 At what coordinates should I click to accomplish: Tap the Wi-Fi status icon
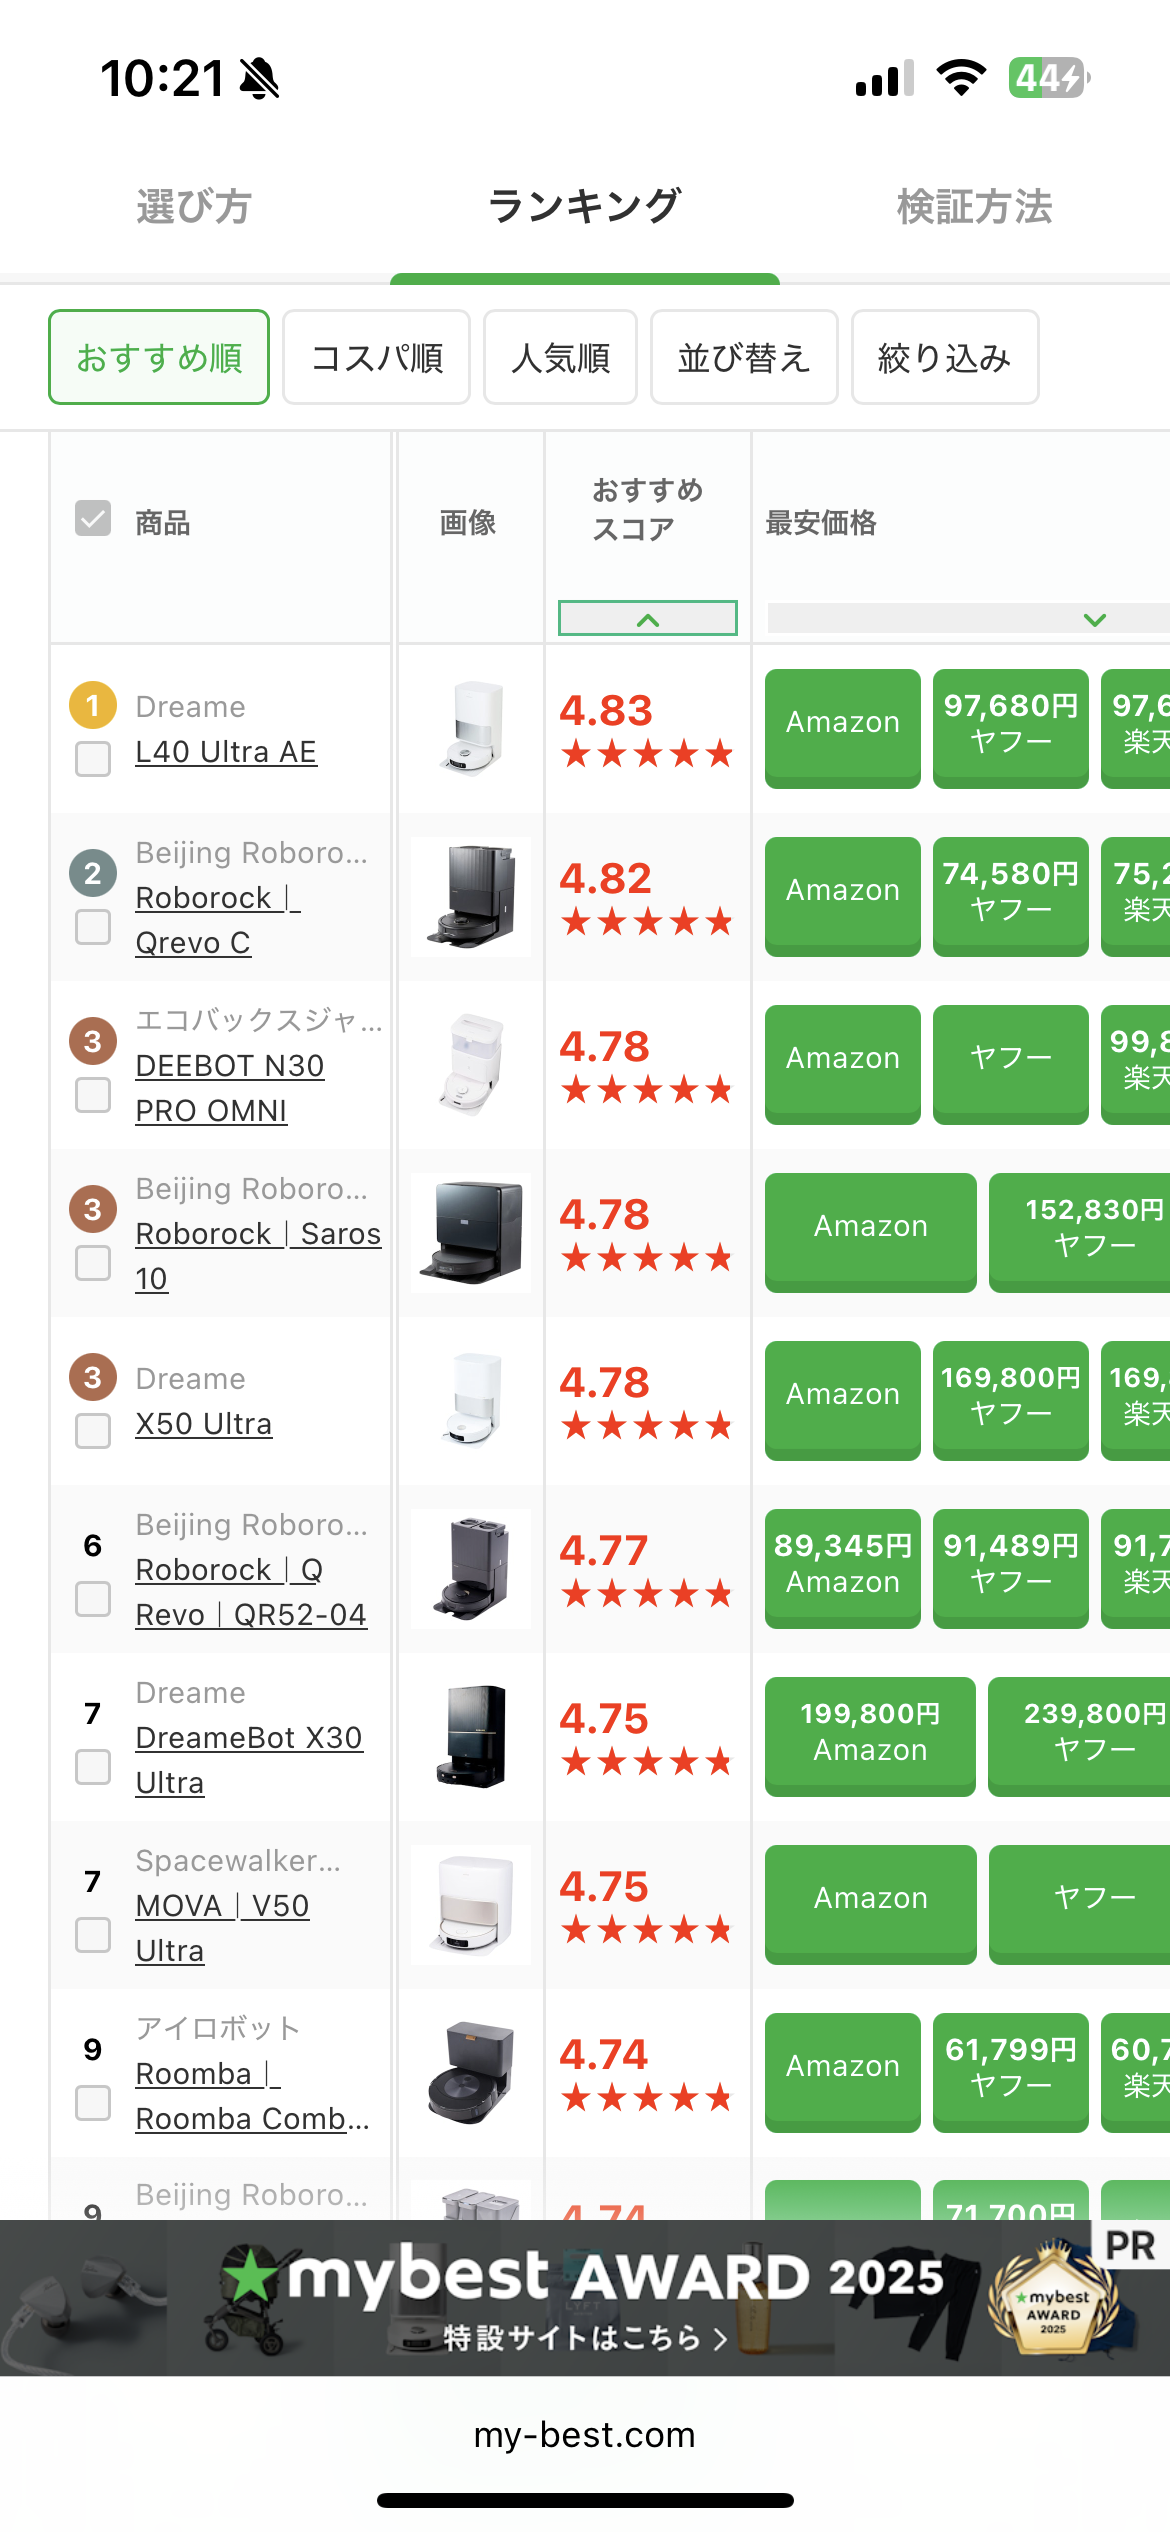point(961,78)
